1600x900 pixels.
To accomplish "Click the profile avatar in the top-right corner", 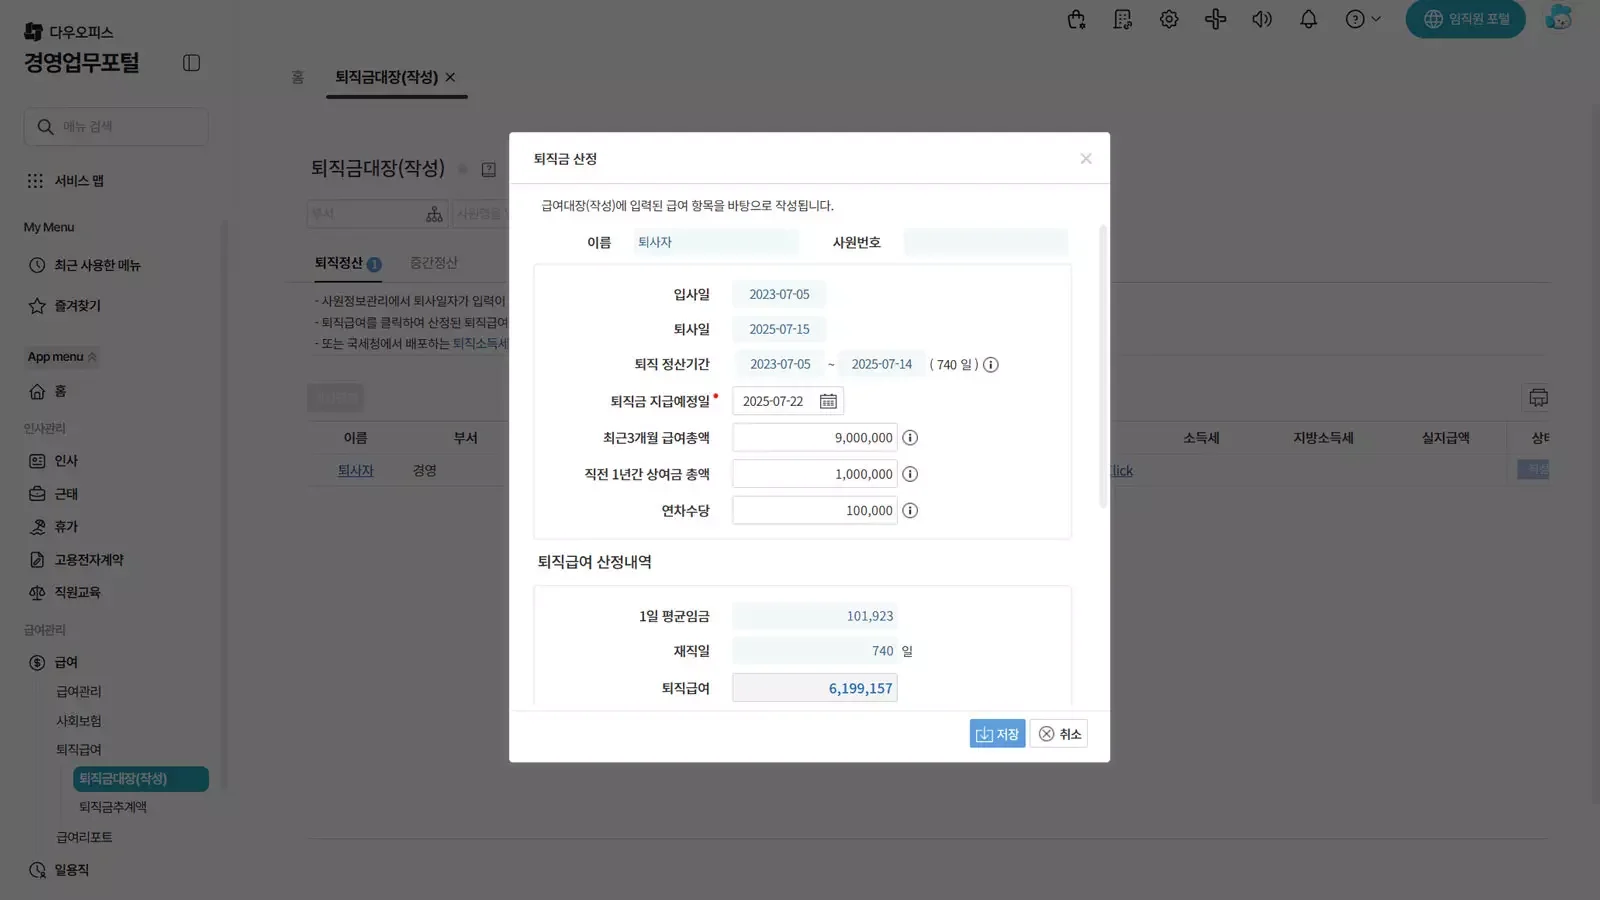I will [x=1558, y=18].
